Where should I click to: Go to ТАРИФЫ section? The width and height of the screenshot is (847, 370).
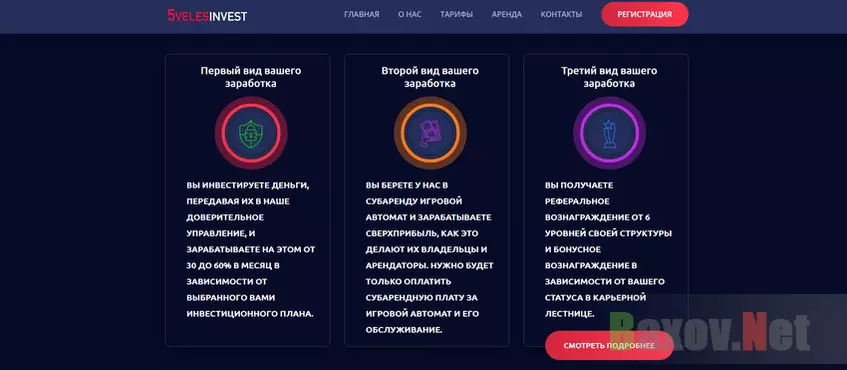[456, 15]
